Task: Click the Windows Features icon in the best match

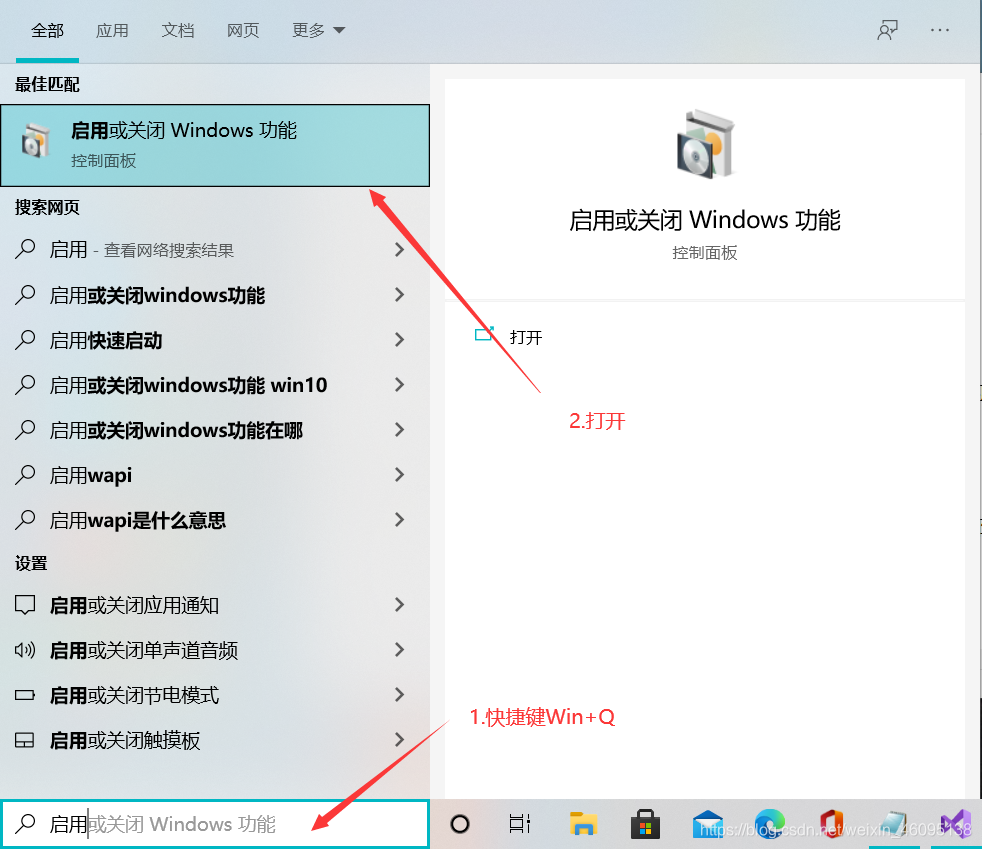Action: tap(35, 141)
